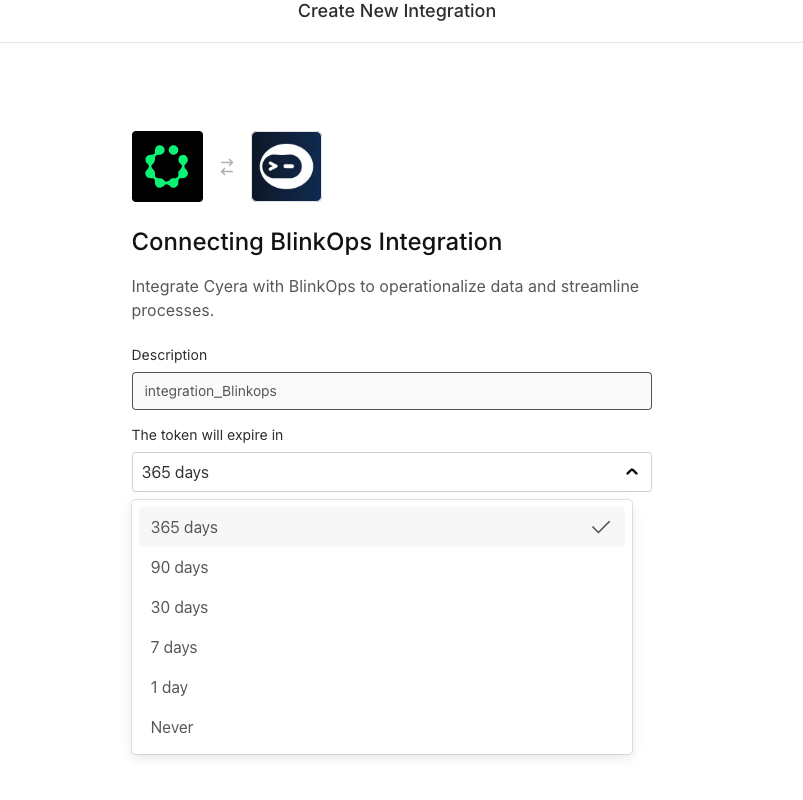
Task: Select the 7 days option
Action: click(x=382, y=647)
